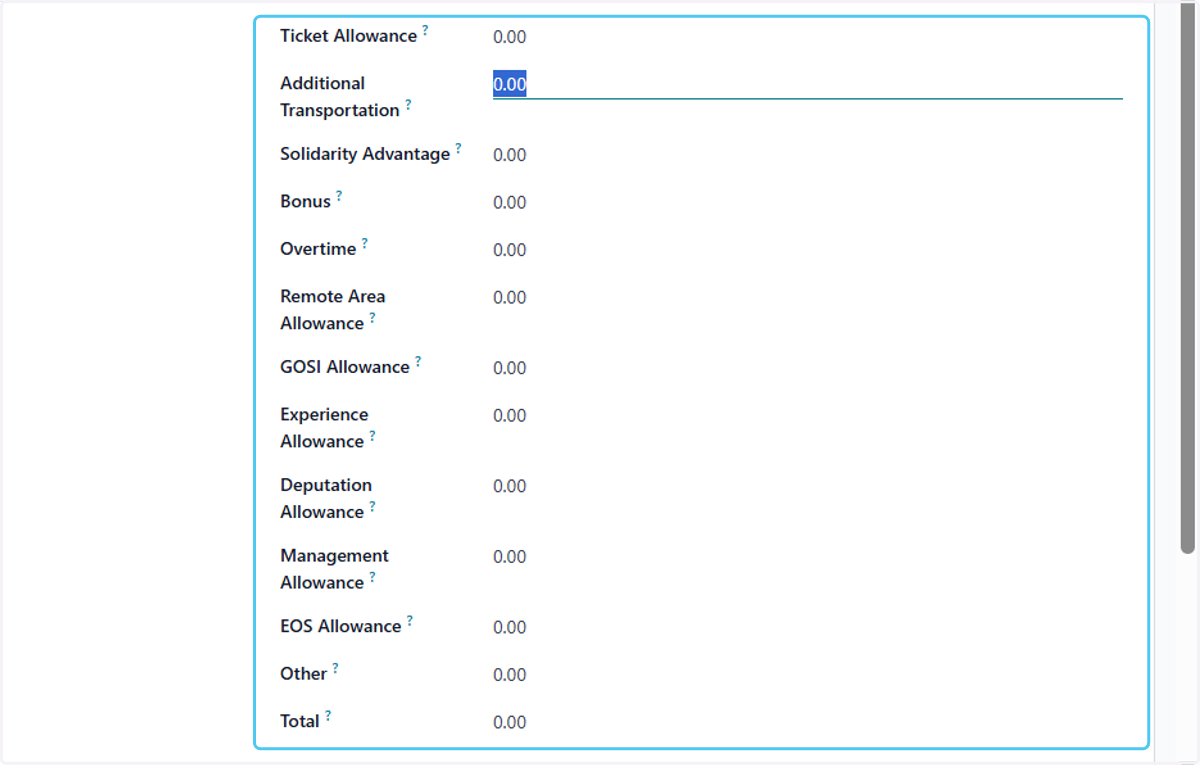Open help tooltip beside Solidarity Advantage
This screenshot has height=765, width=1200.
pos(458,149)
